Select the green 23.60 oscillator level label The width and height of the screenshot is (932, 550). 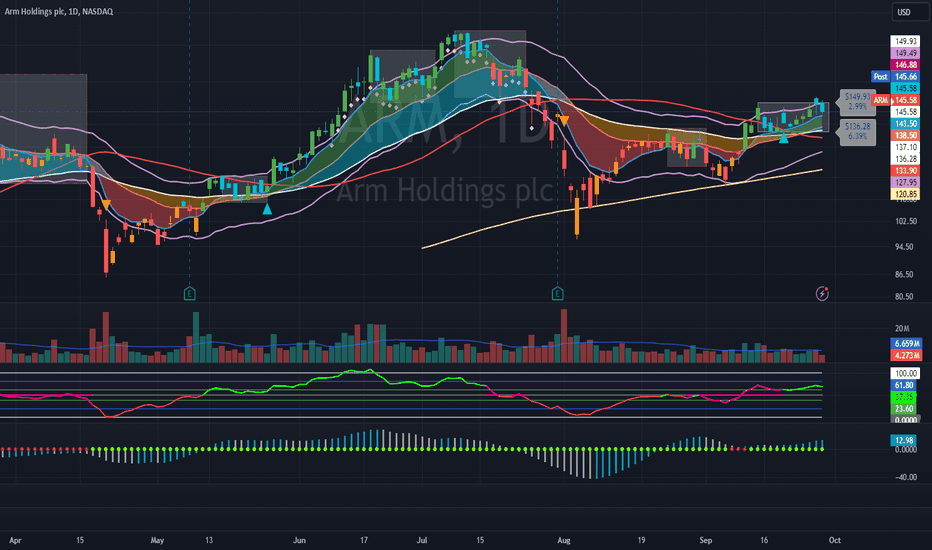click(x=905, y=409)
